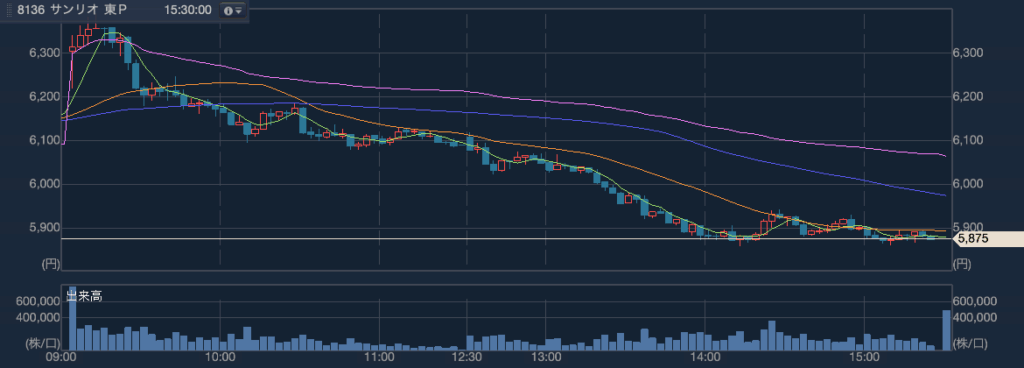This screenshot has width=1024, height=368.
Task: Click the 13:00 time axis label
Action: click(546, 358)
